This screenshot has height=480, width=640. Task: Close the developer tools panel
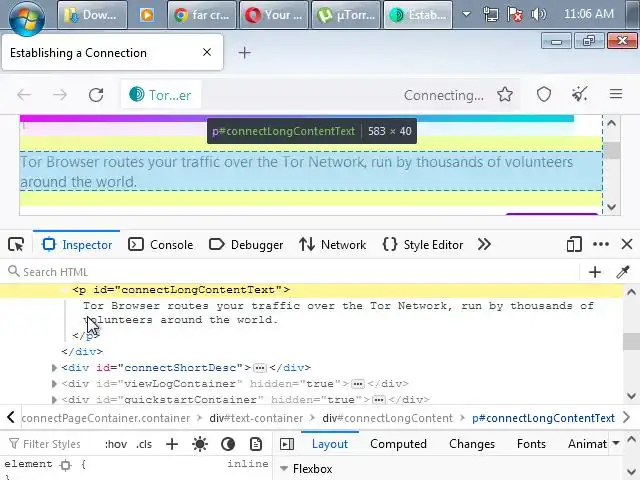click(x=627, y=244)
